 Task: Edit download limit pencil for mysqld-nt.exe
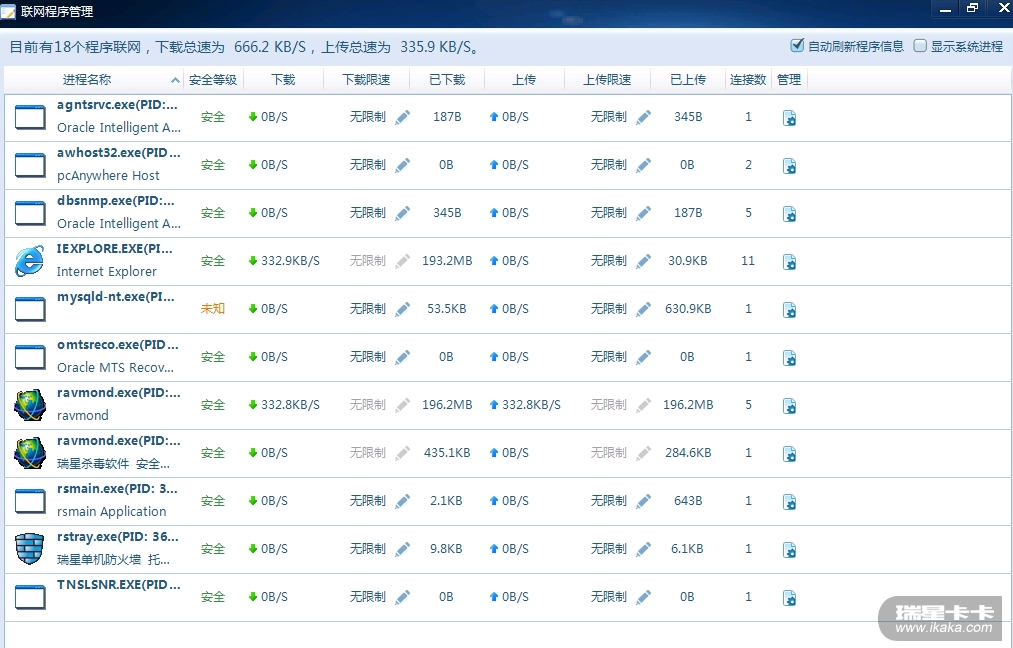[402, 309]
